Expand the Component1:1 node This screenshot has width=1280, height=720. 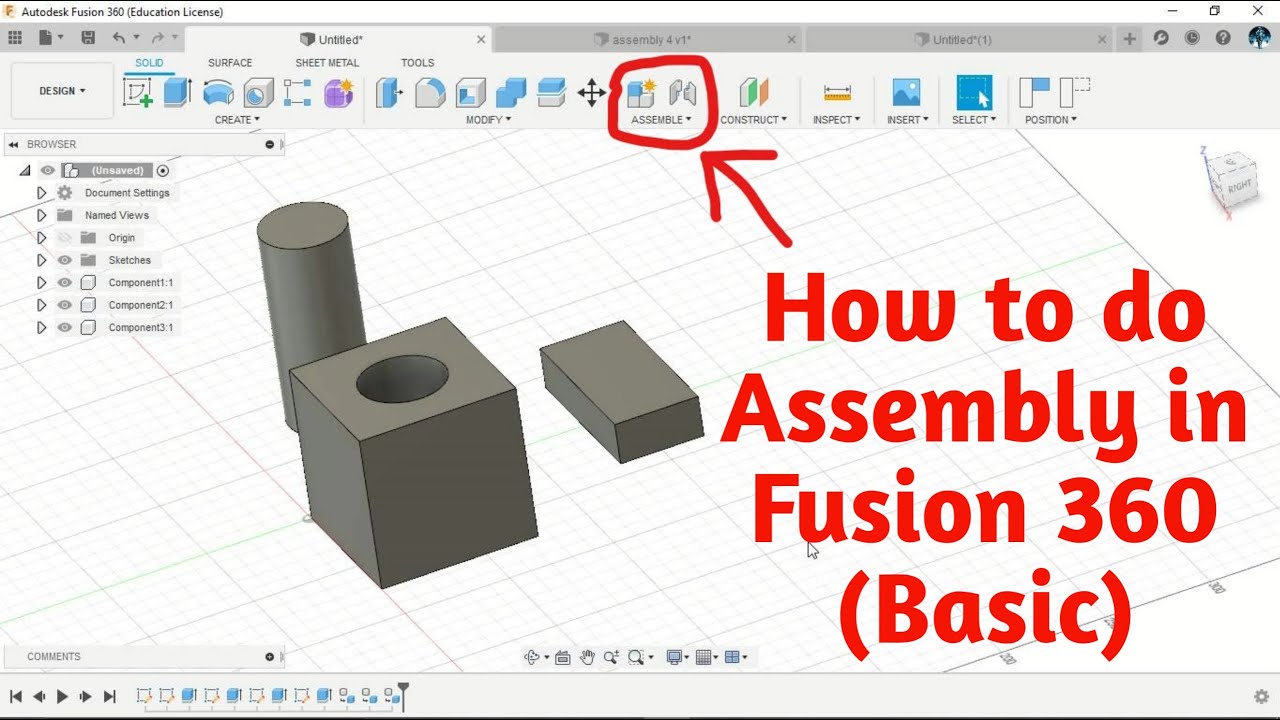[x=41, y=283]
